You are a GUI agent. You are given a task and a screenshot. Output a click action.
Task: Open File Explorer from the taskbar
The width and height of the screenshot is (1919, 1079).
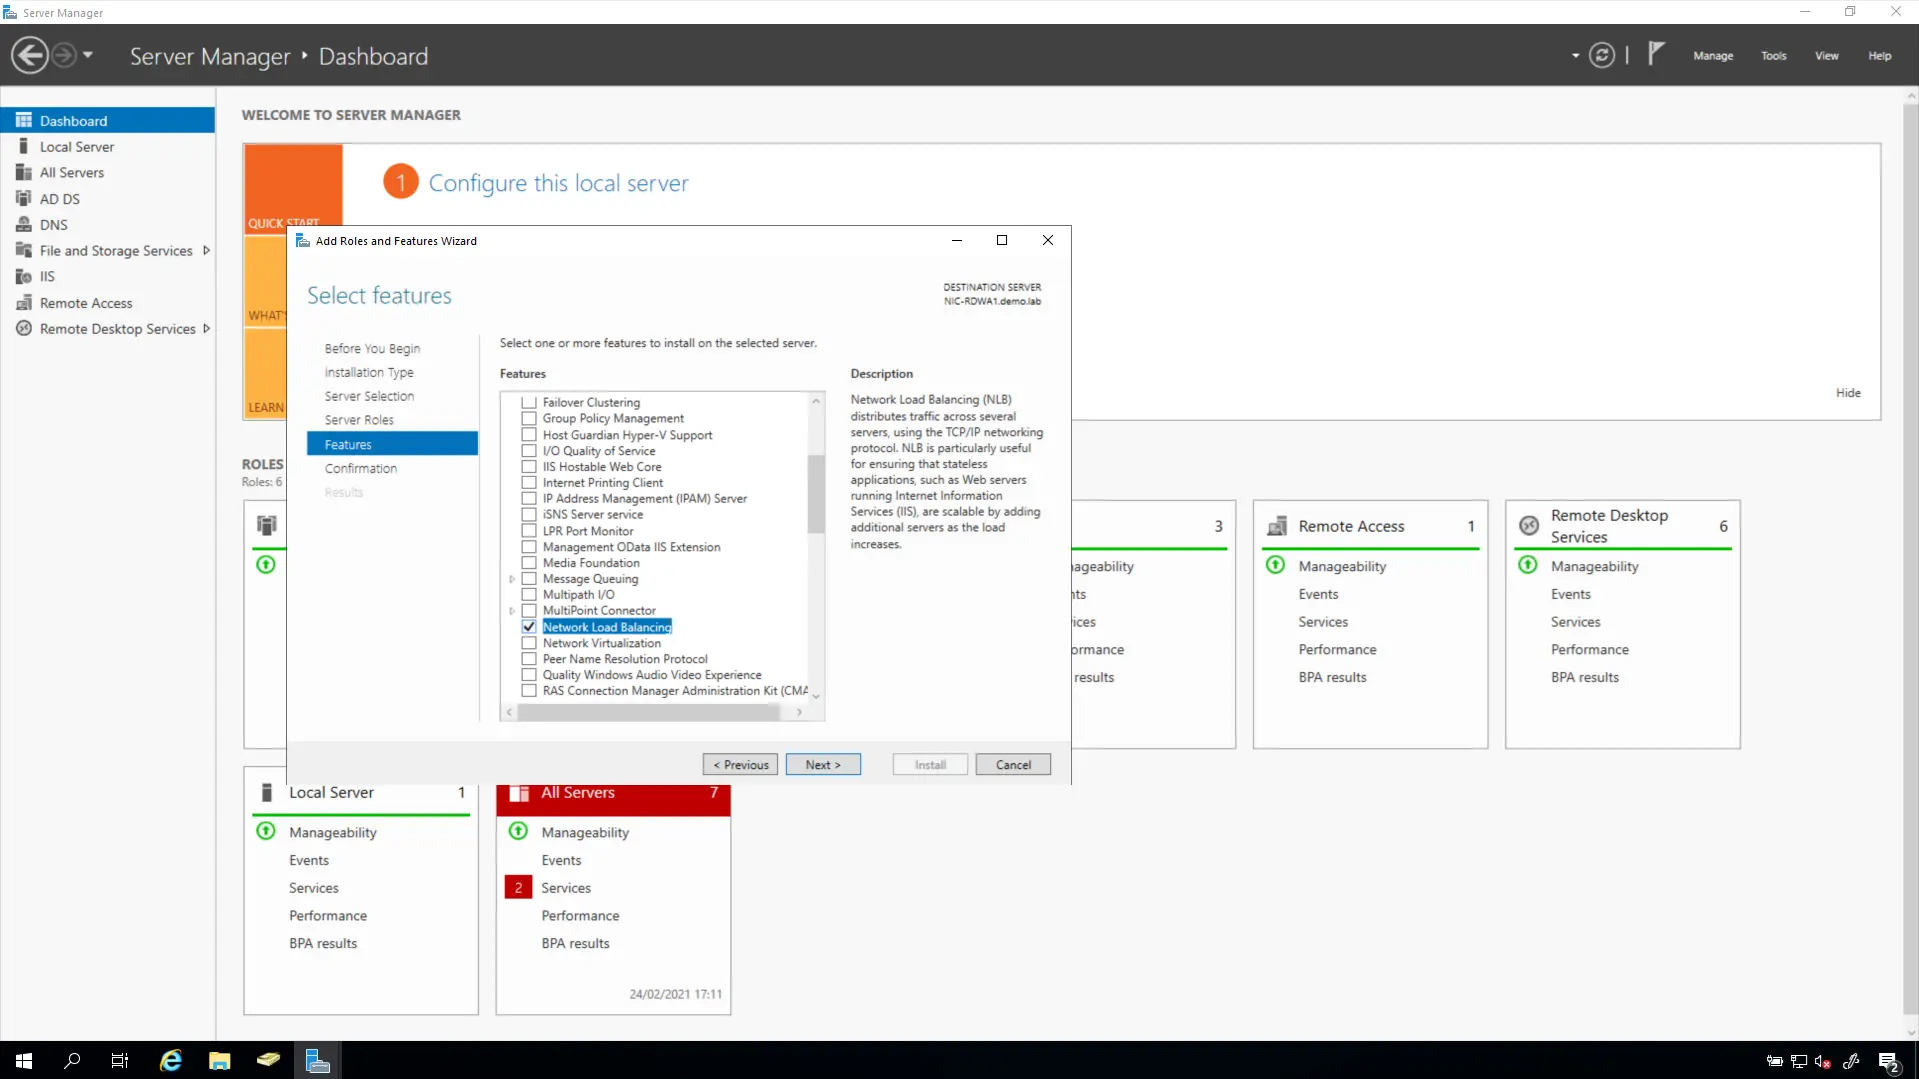coord(220,1060)
